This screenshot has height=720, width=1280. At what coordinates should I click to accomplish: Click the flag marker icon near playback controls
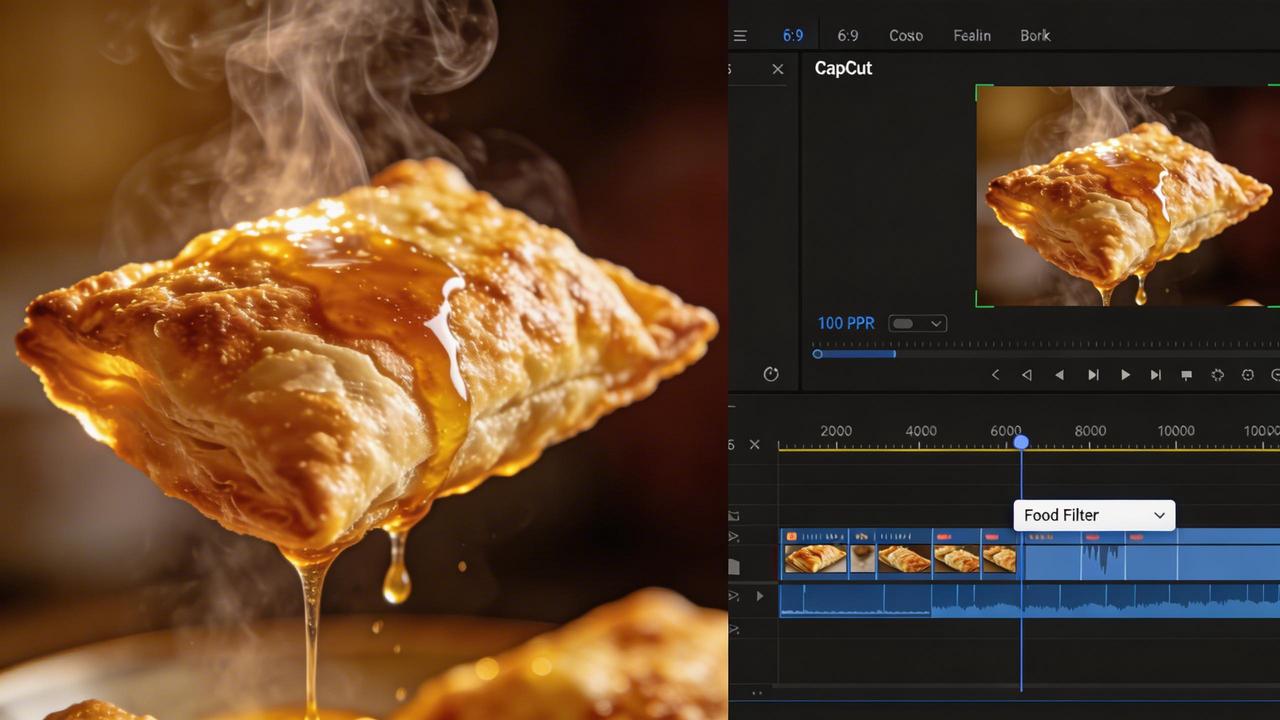coord(1186,374)
